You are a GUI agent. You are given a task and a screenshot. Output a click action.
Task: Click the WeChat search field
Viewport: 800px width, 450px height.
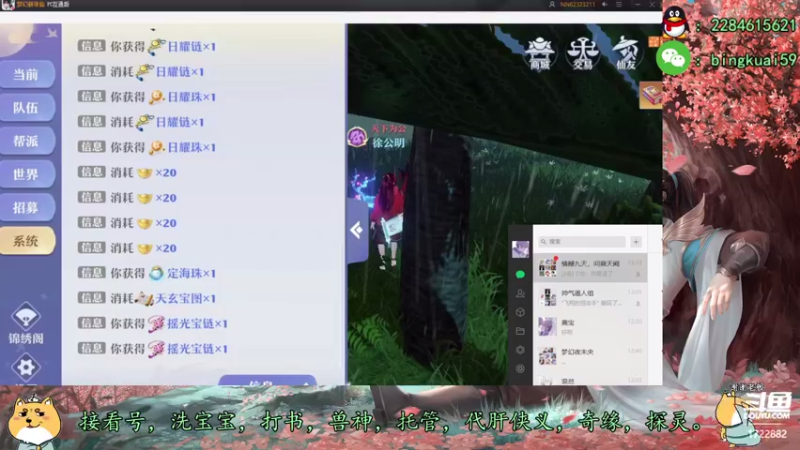click(582, 242)
